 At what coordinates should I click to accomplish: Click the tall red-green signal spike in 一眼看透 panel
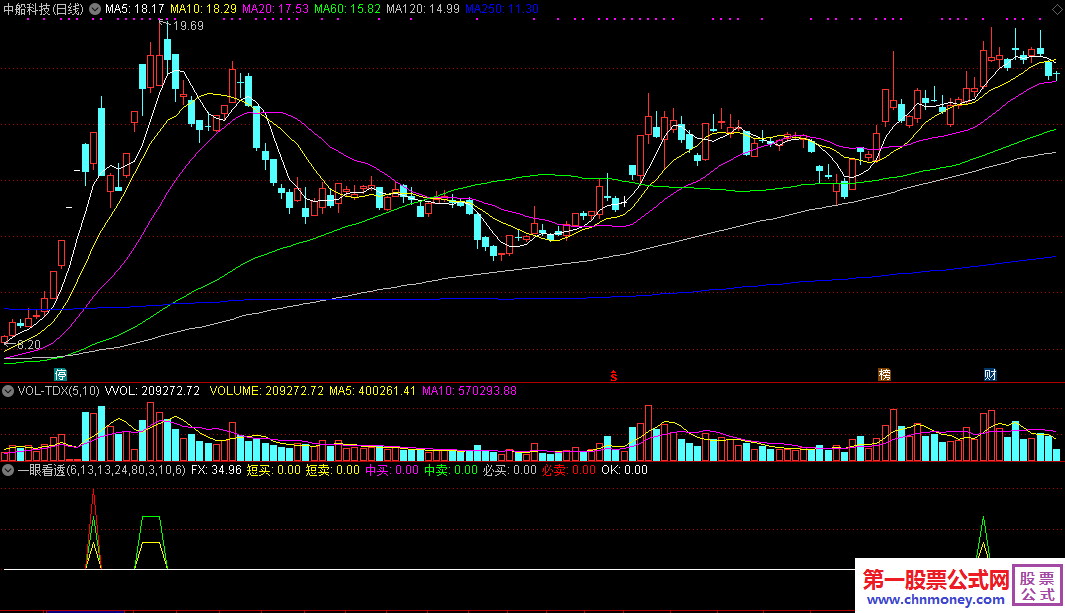pos(93,530)
